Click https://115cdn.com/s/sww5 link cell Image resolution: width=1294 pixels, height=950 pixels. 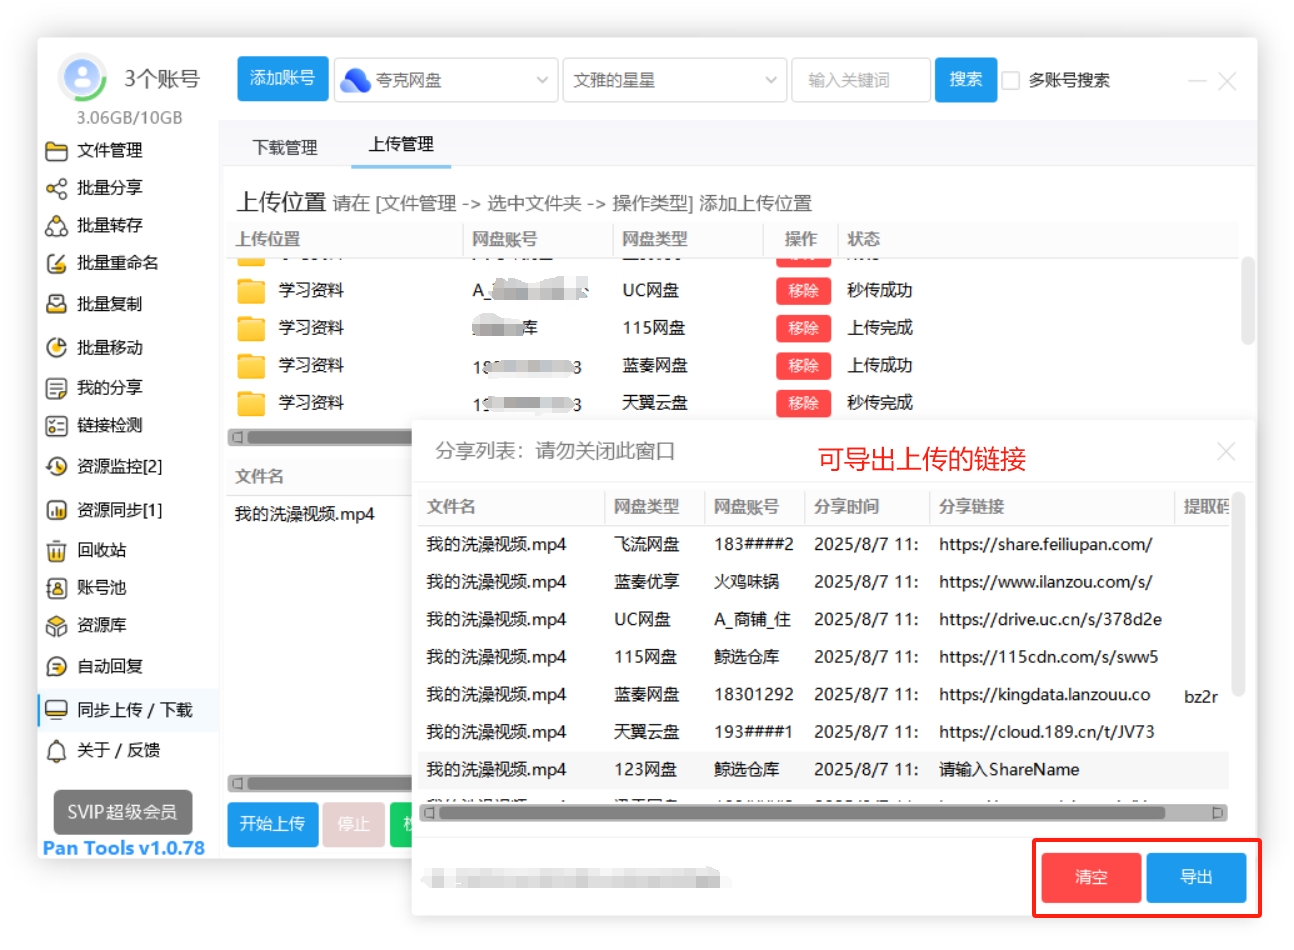tap(1048, 657)
